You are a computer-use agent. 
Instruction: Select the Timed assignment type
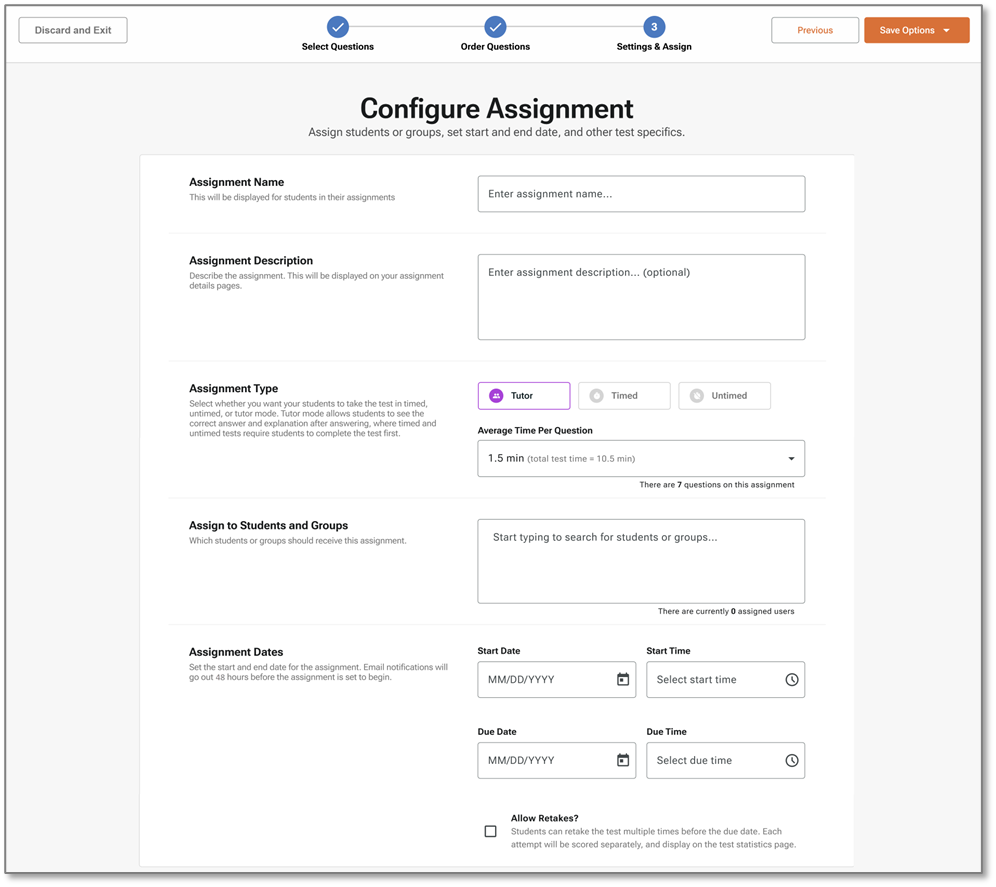(x=624, y=396)
